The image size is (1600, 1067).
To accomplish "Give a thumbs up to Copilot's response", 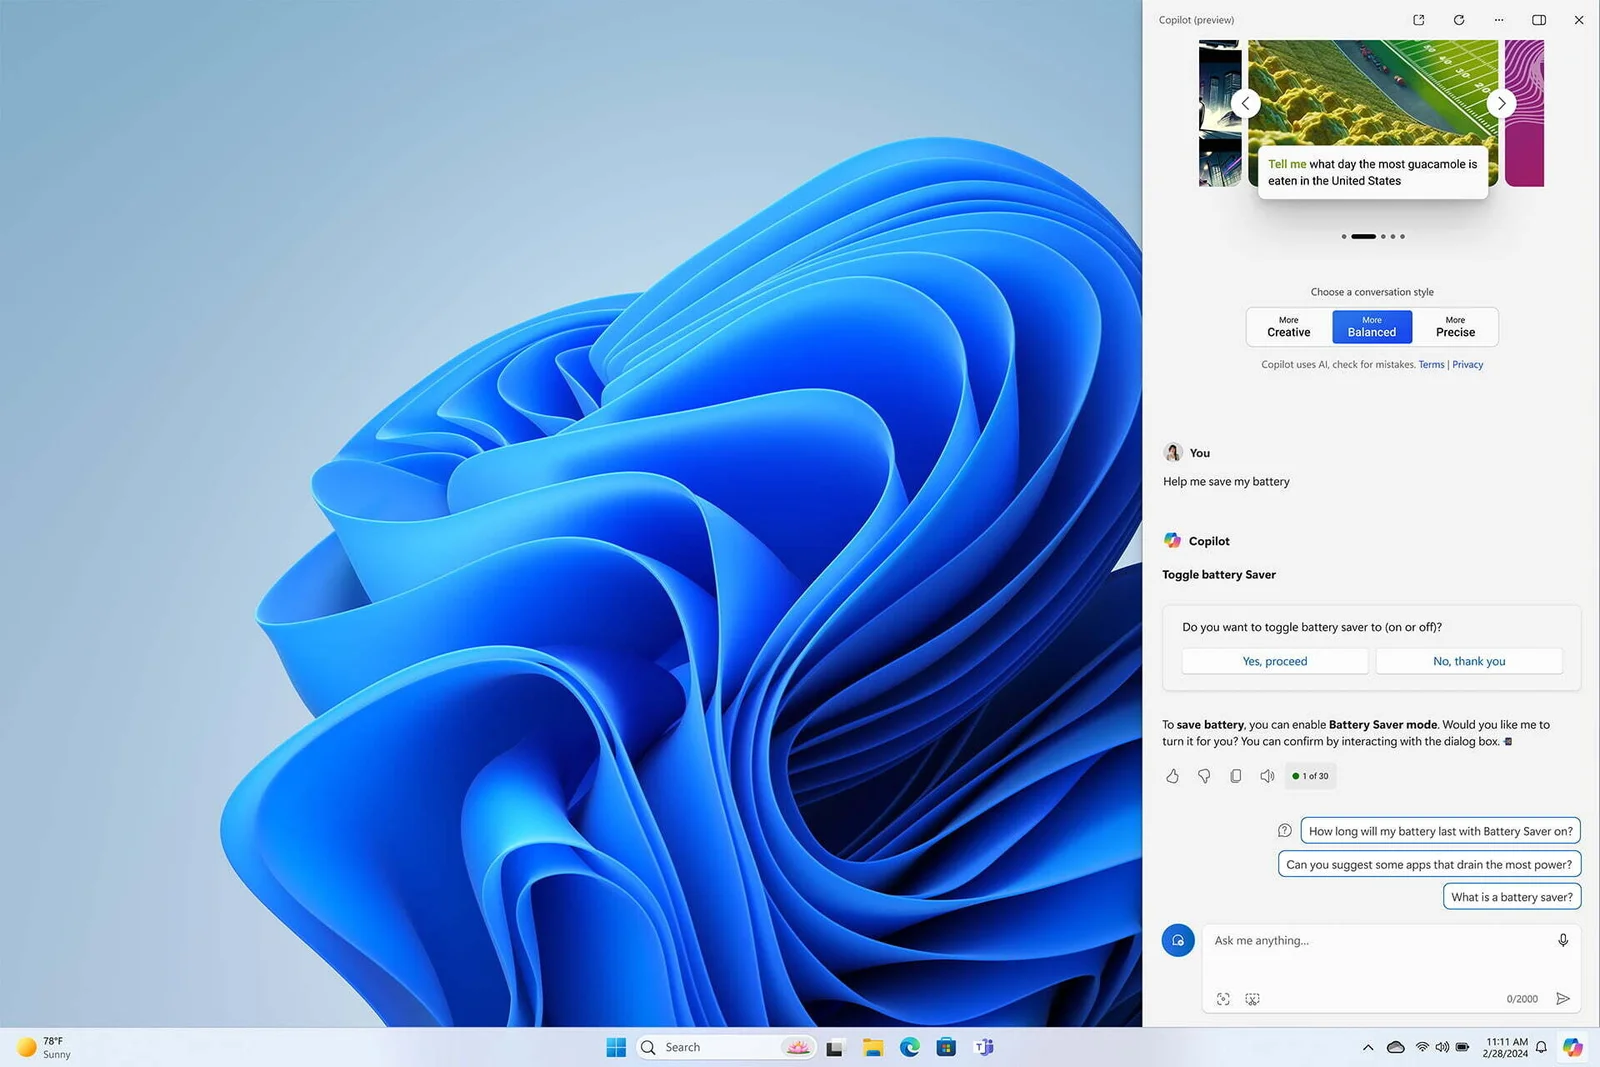I will click(x=1172, y=776).
